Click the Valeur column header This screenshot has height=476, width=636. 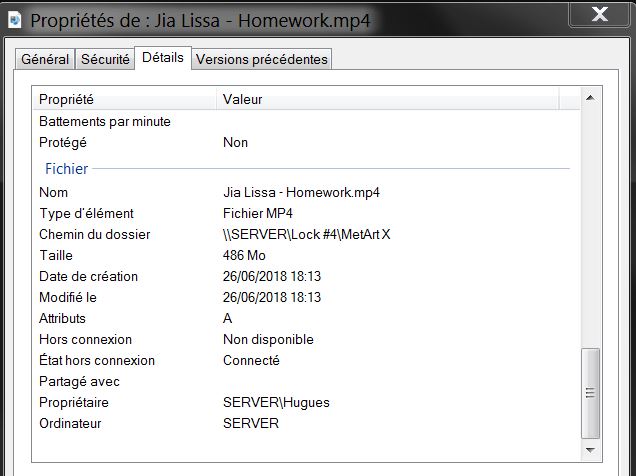point(387,99)
